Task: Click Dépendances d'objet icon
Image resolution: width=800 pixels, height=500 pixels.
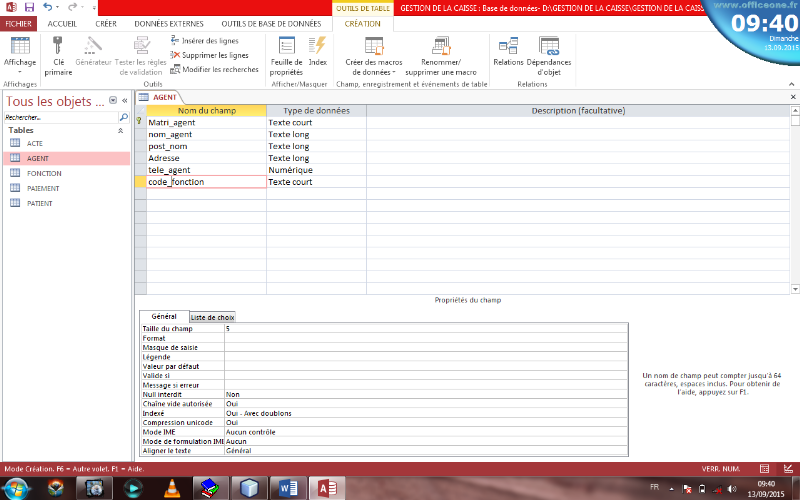Action: 548,46
